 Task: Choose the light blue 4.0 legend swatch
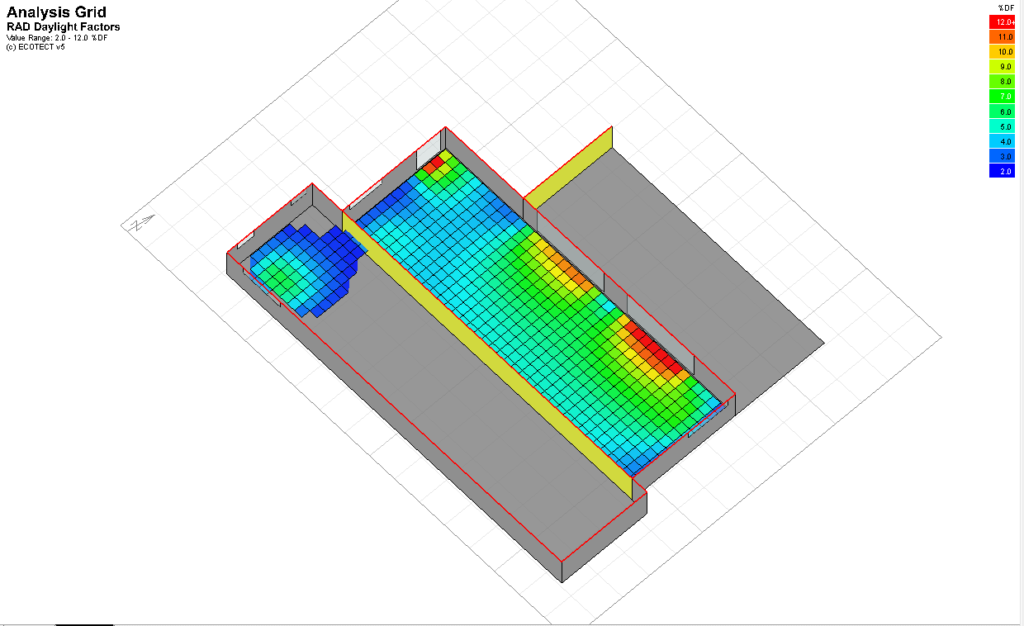click(1002, 142)
